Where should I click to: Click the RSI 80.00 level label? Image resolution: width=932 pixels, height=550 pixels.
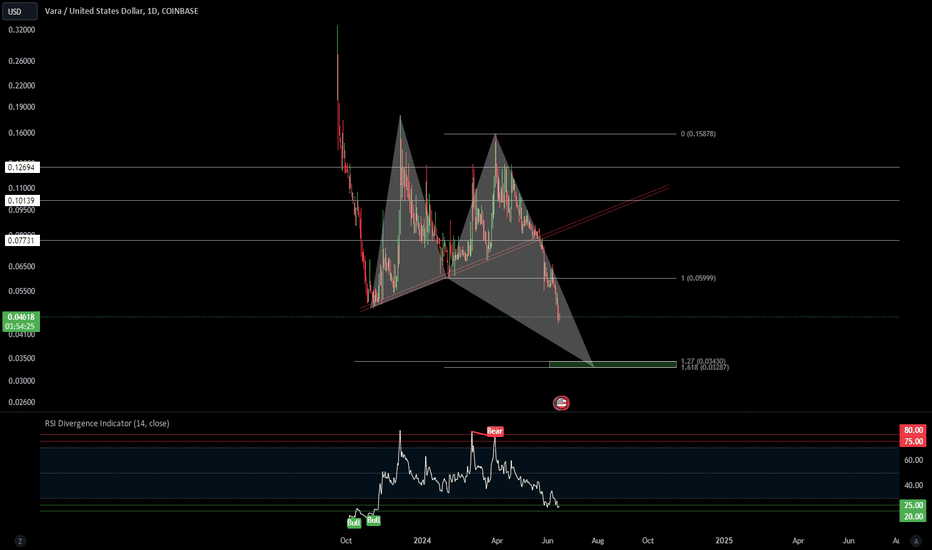(x=914, y=430)
